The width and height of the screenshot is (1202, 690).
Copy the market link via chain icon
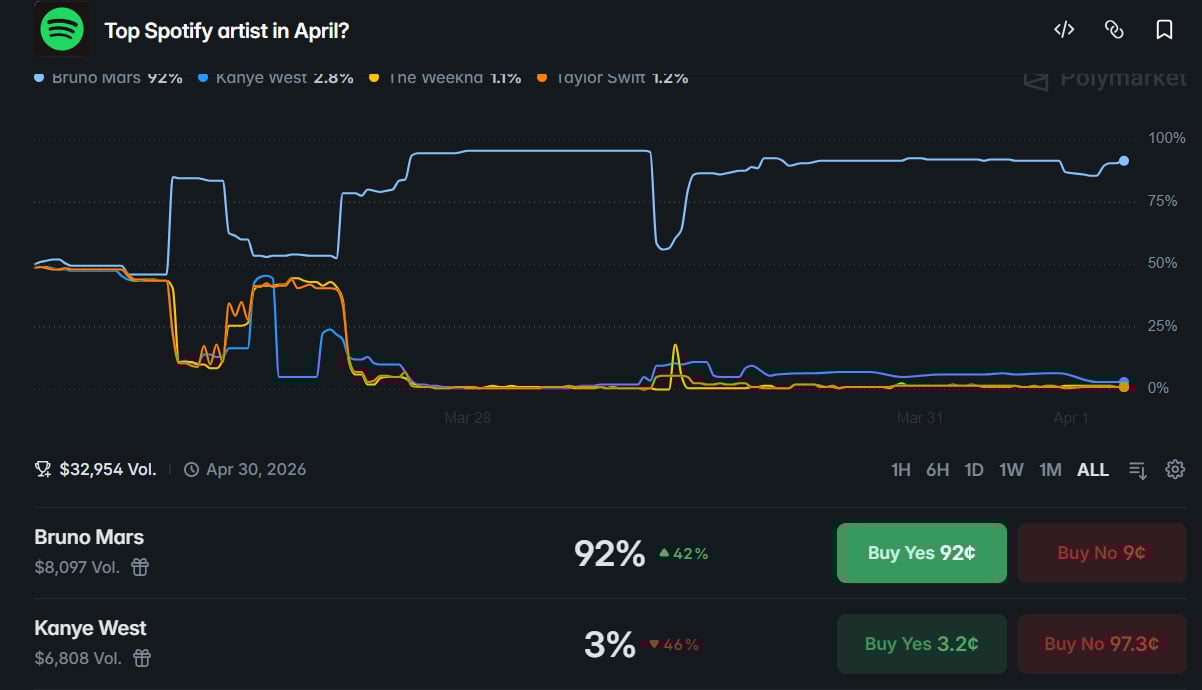coord(1114,30)
